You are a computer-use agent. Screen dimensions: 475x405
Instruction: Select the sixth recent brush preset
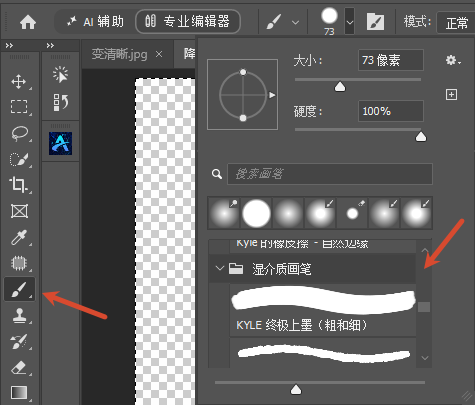coord(384,213)
